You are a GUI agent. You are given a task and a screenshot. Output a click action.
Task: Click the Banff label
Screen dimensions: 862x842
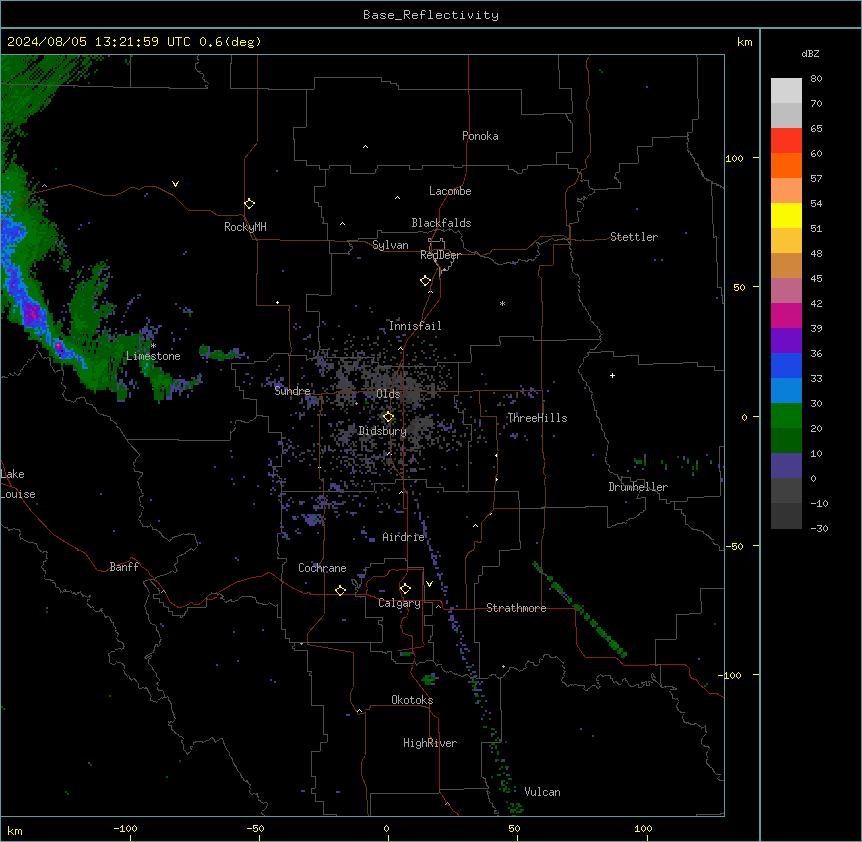pos(124,567)
